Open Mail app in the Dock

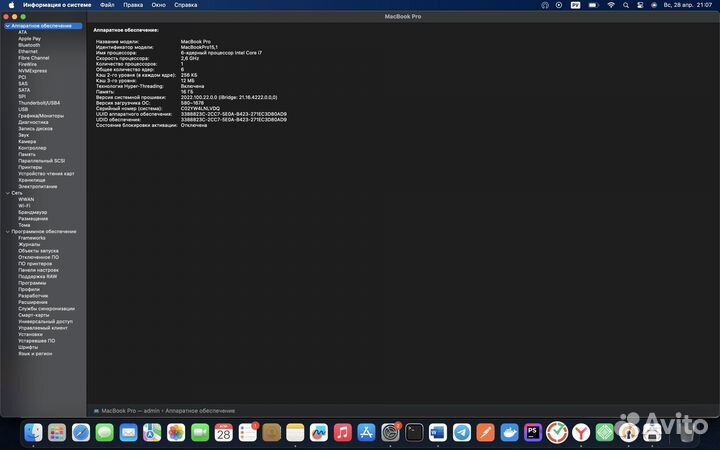pos(129,432)
